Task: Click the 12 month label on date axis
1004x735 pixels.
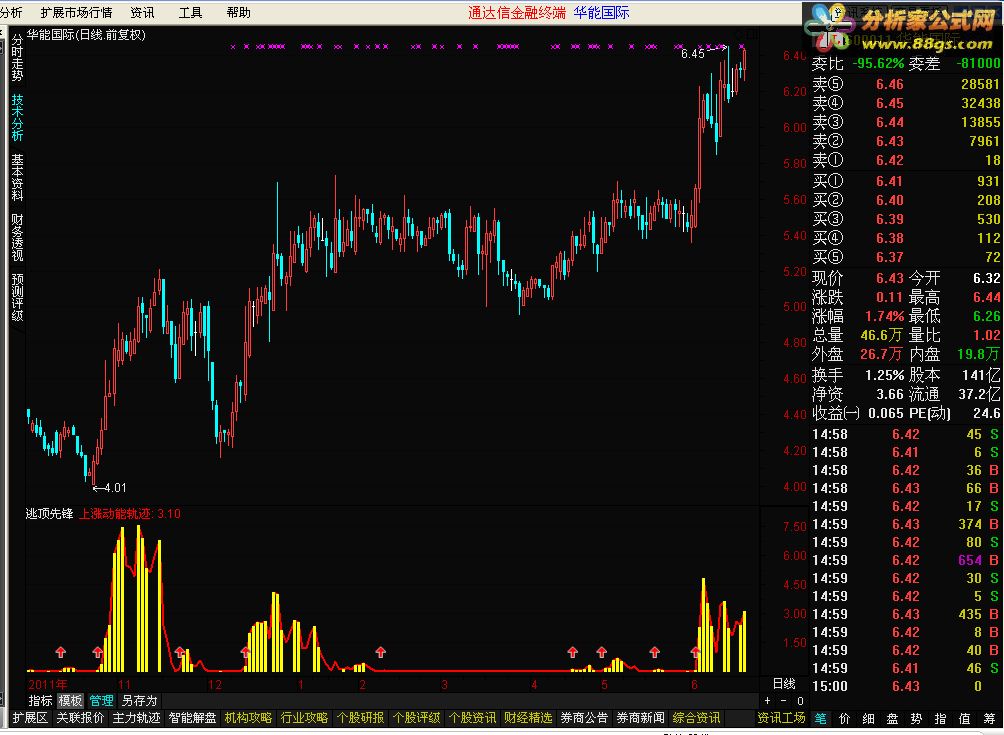Action: click(x=214, y=684)
